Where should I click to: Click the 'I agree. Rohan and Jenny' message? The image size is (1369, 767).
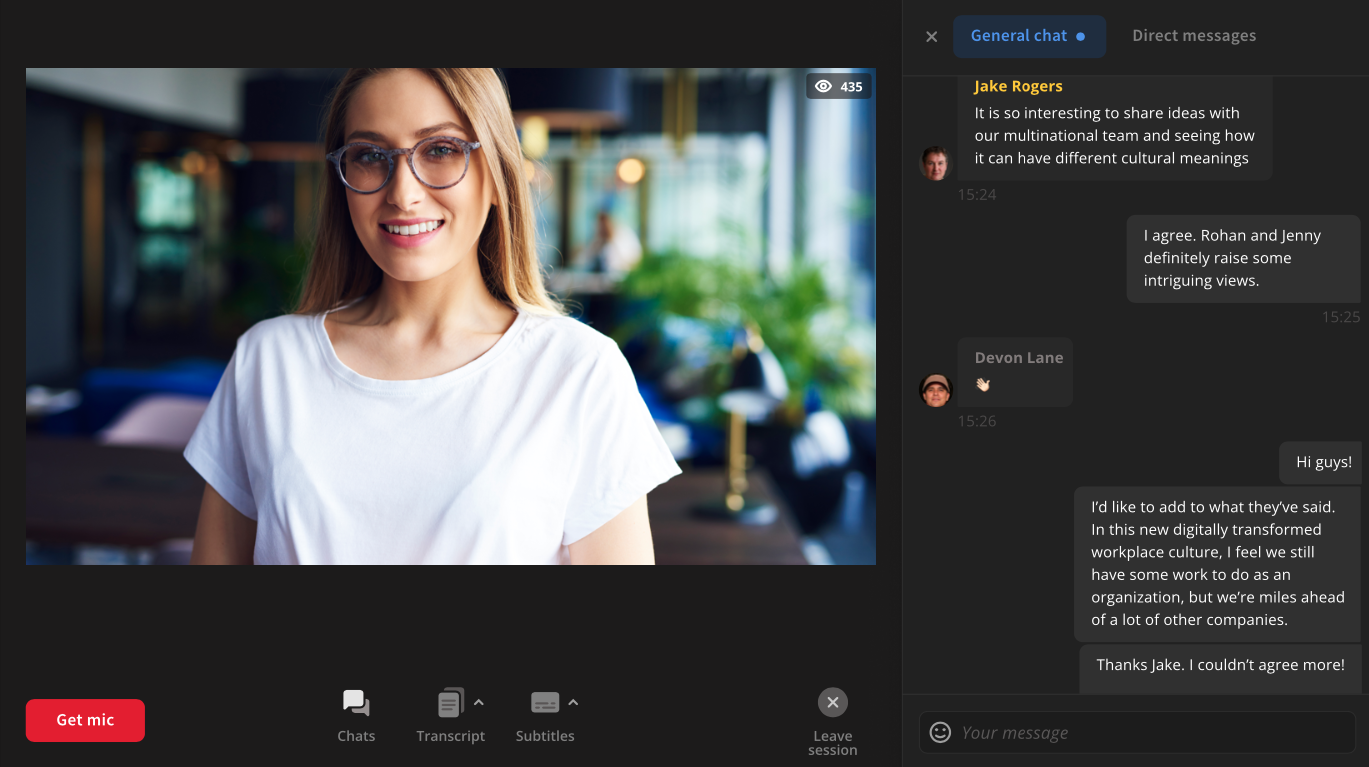point(1243,258)
